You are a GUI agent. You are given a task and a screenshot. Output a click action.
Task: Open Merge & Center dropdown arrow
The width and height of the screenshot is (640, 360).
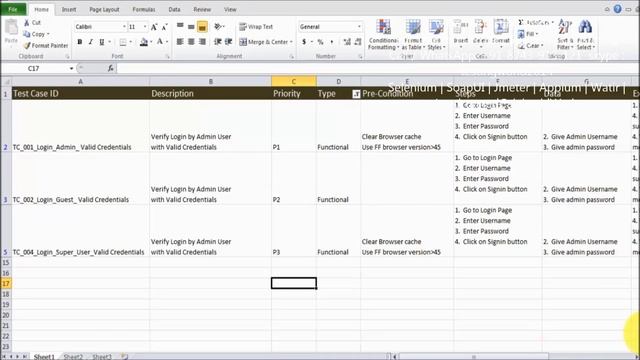(x=291, y=42)
